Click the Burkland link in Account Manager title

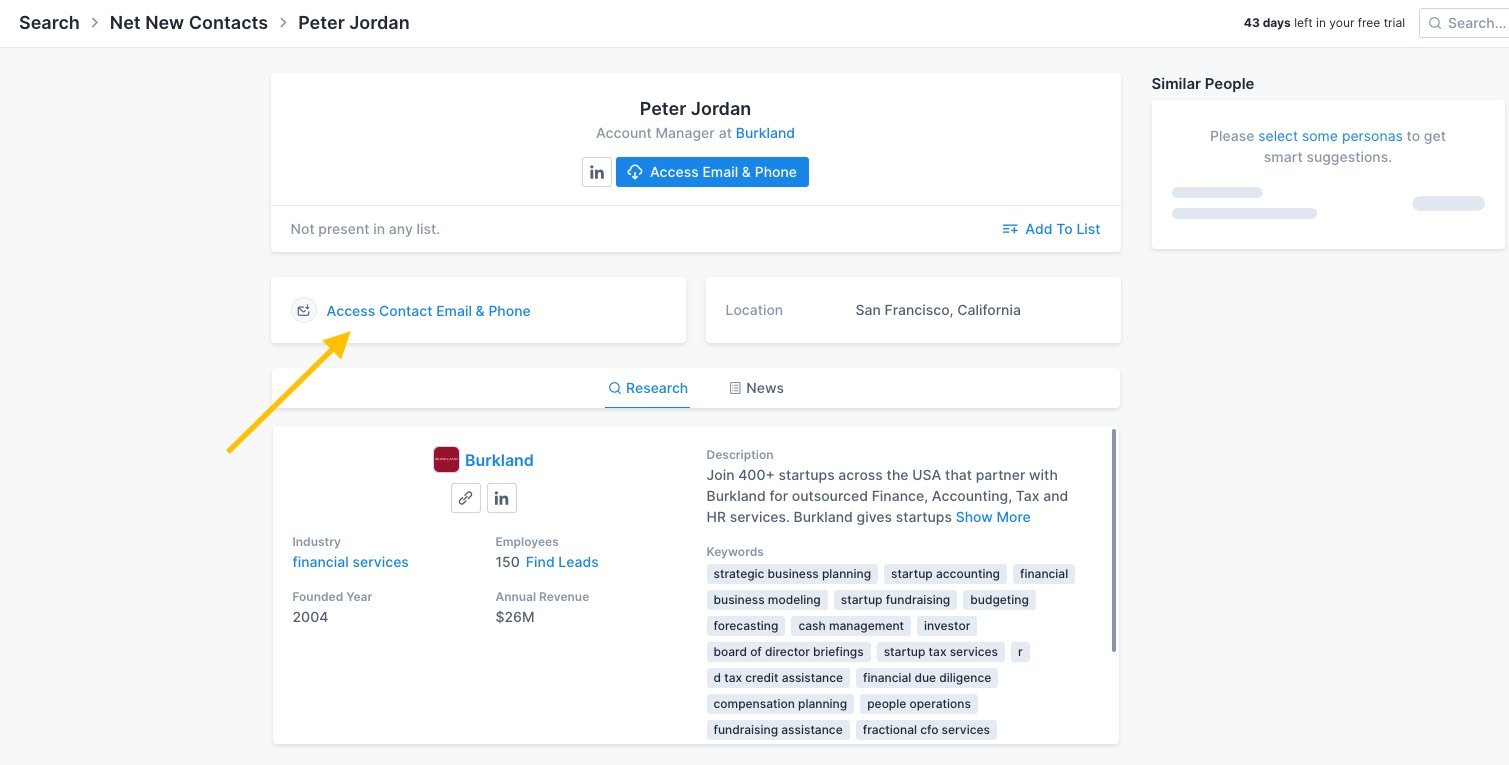765,133
